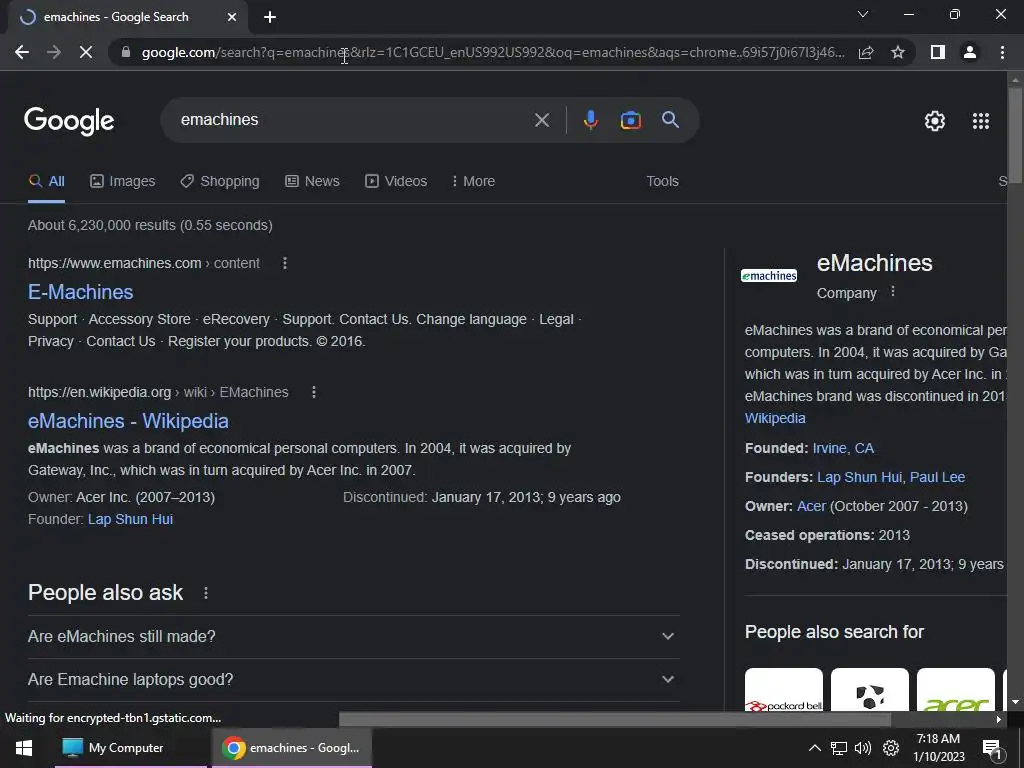This screenshot has width=1024, height=768.
Task: Switch to the Images tab
Action: click(x=123, y=182)
